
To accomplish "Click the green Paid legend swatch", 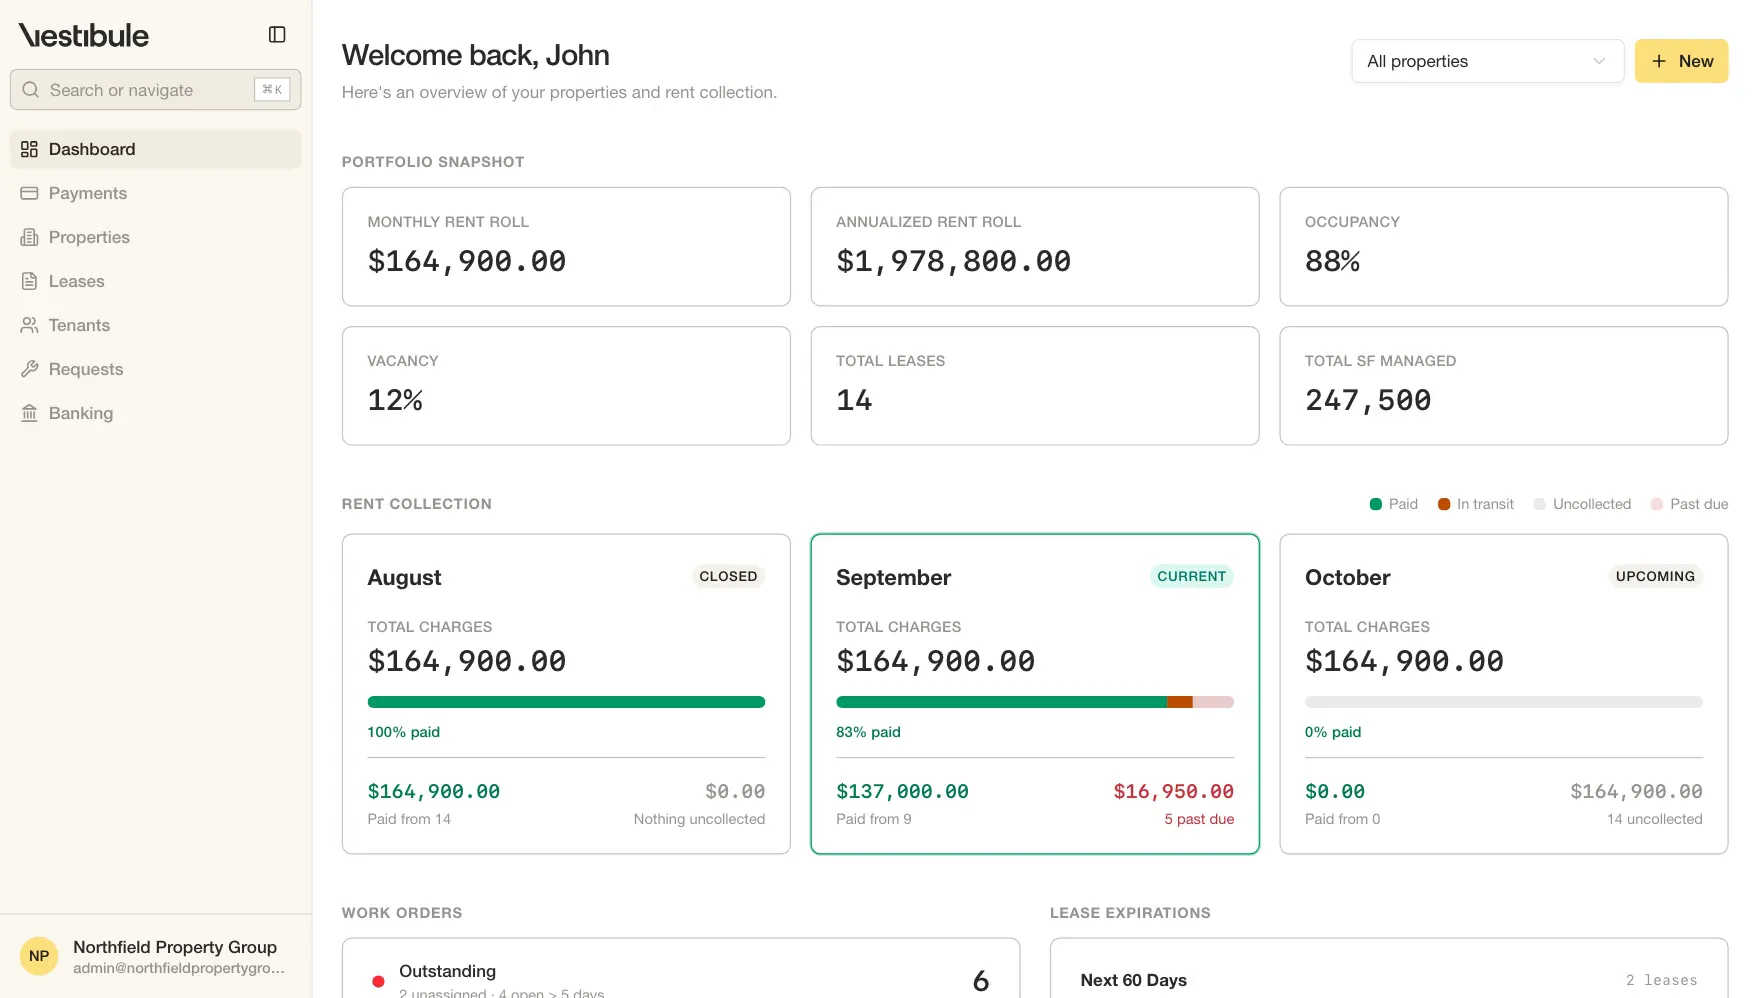I will click(x=1376, y=504).
